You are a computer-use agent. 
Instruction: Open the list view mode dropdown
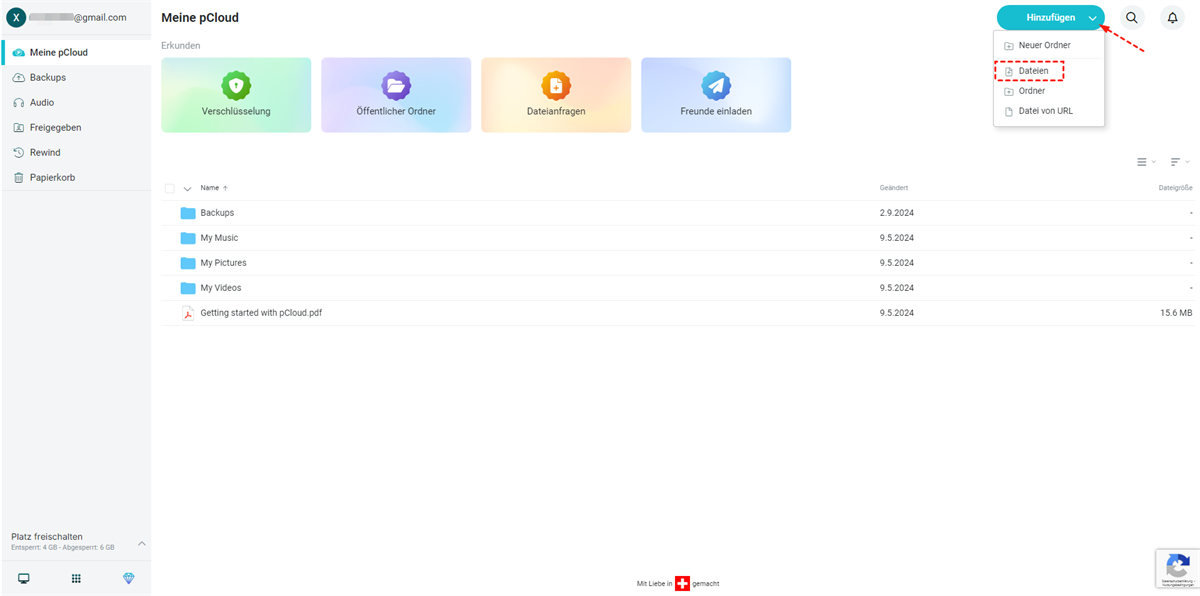[1146, 162]
